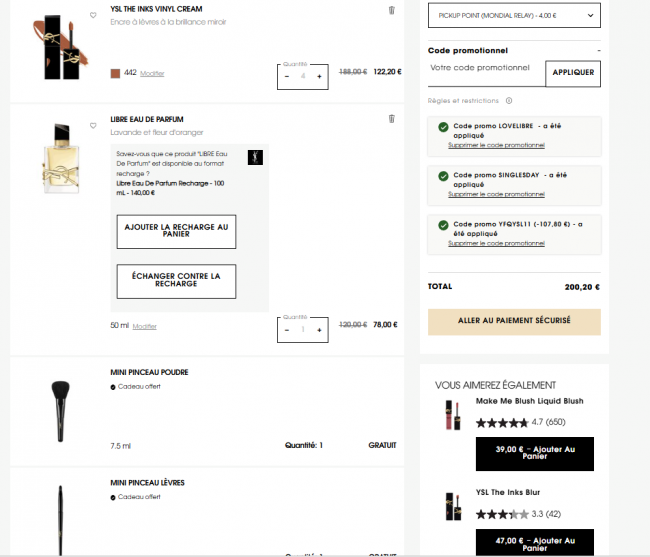650x557 pixels.
Task: Add Make Me Blush Liquid Blush to cart
Action: coord(534,453)
